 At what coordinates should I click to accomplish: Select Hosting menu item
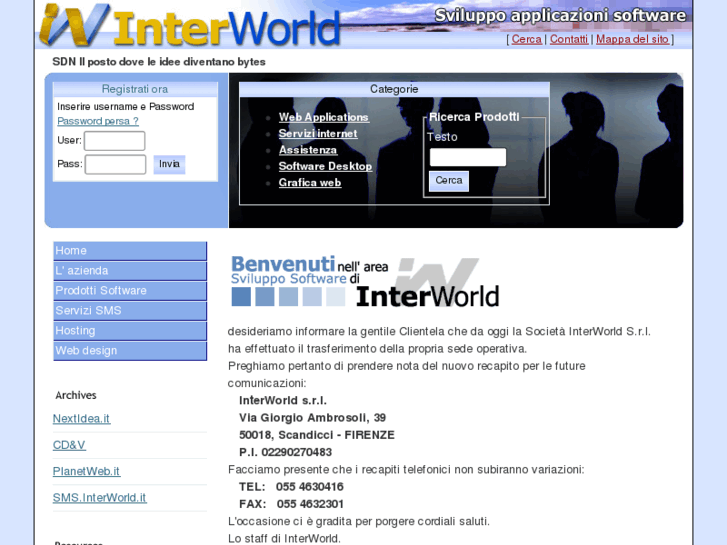[130, 331]
